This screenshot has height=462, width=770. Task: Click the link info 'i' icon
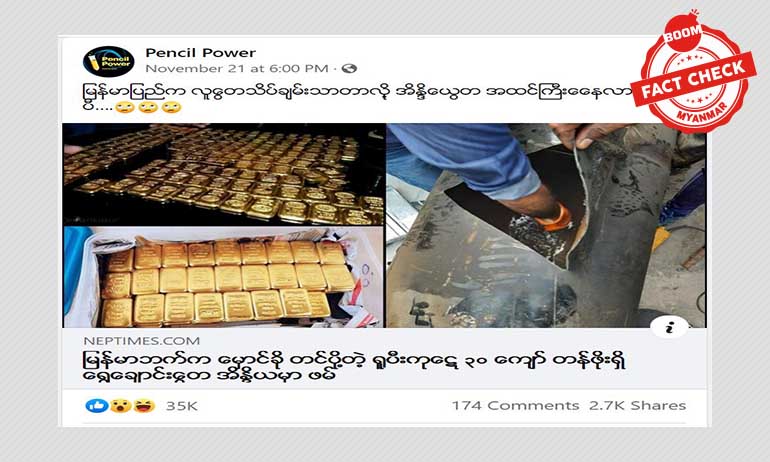tap(670, 327)
